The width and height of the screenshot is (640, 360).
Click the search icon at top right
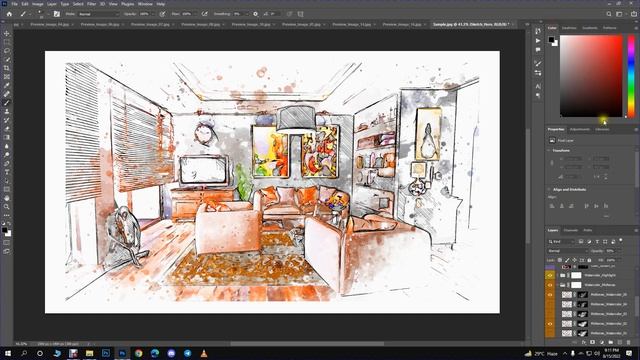point(609,14)
